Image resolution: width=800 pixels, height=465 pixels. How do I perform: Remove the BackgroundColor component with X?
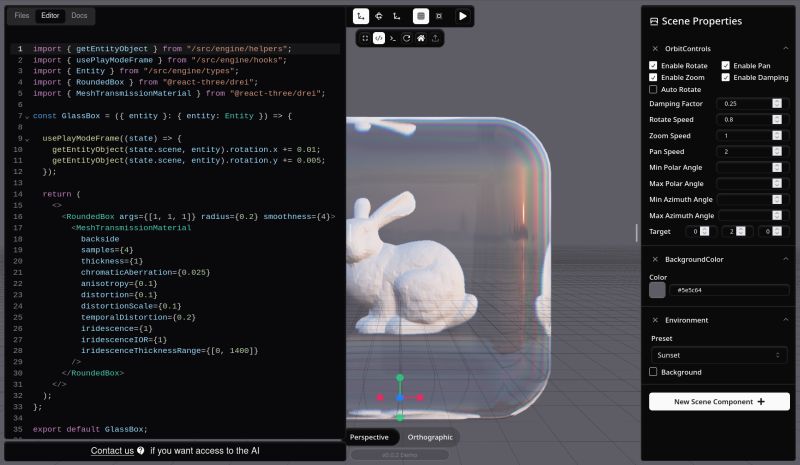[655, 259]
